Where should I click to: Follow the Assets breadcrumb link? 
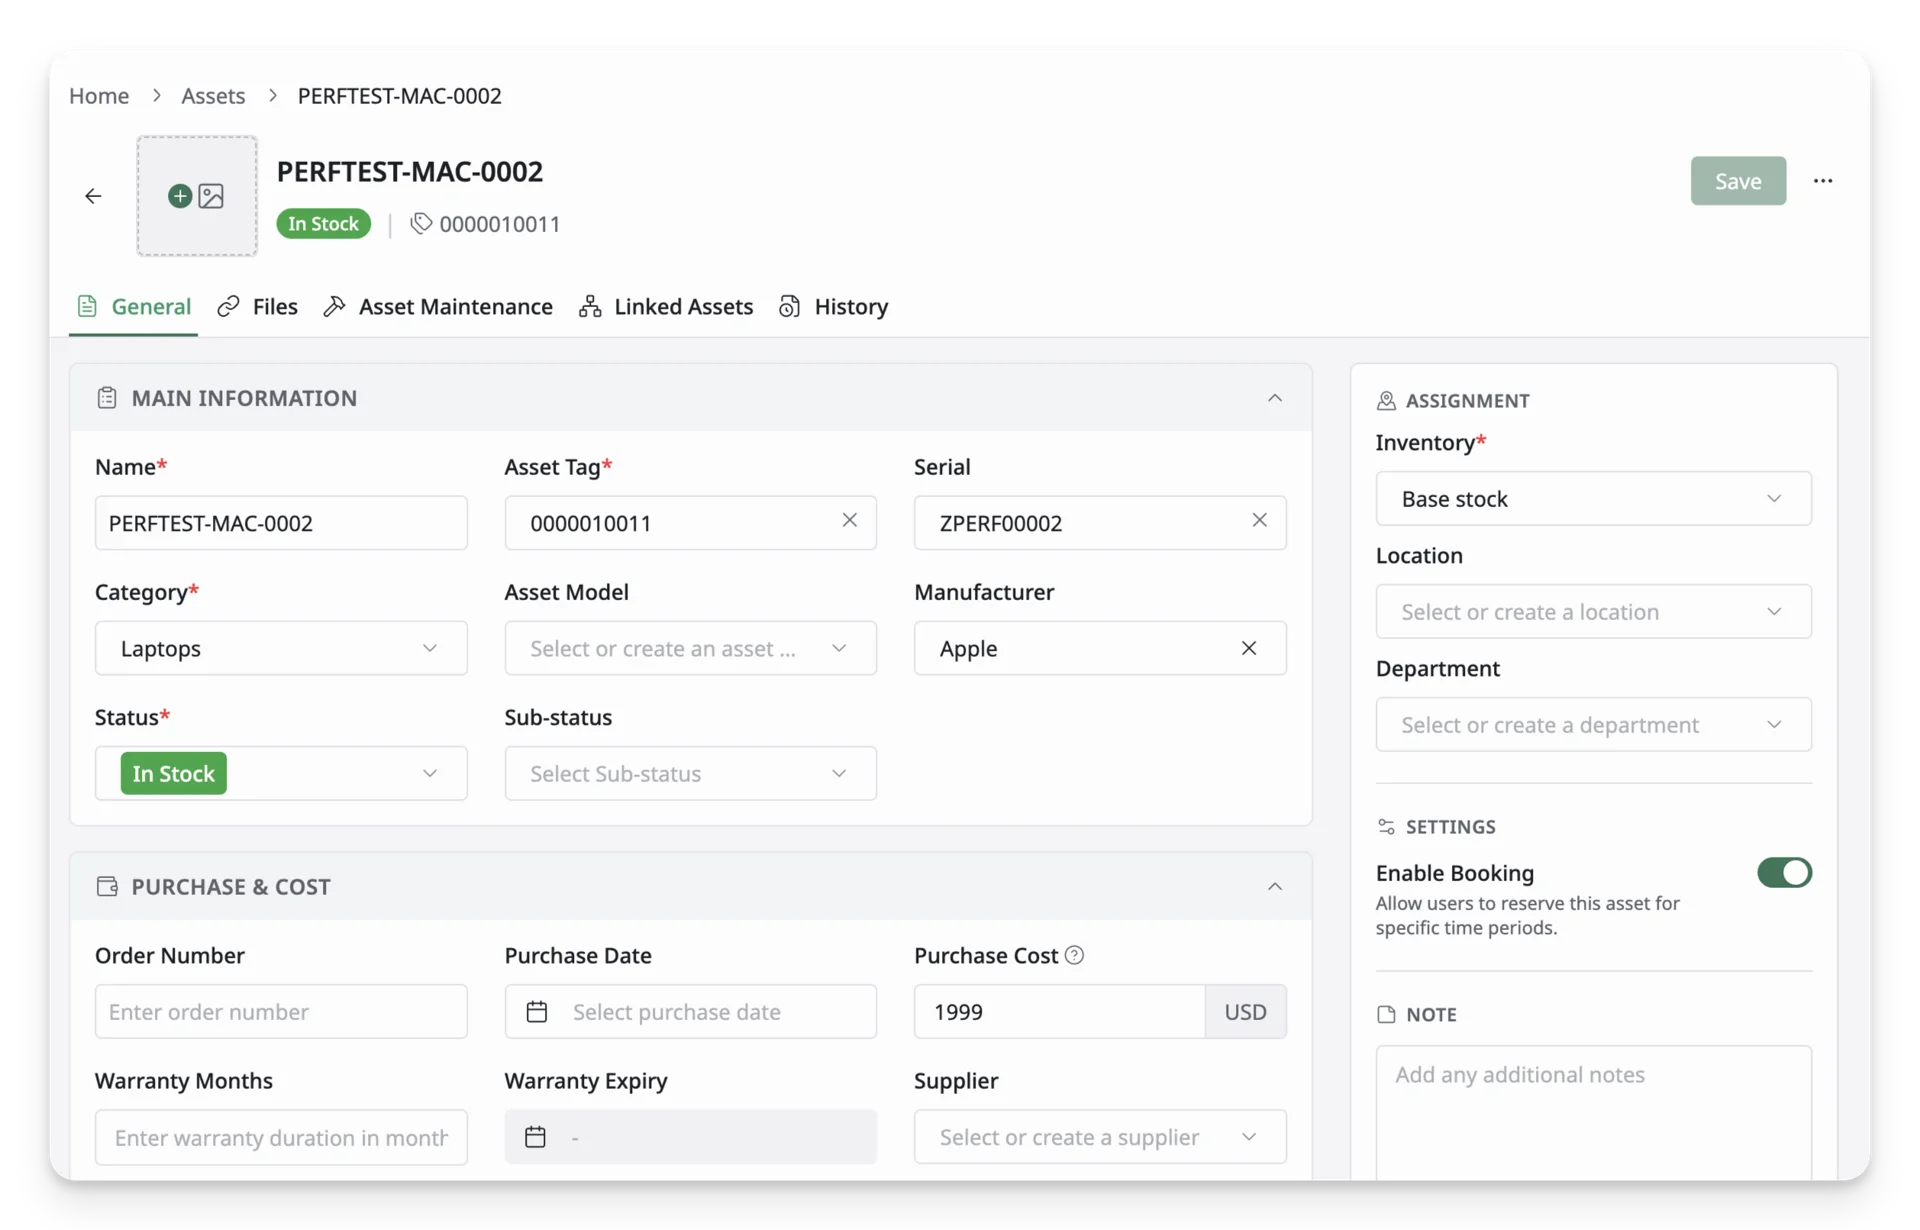pos(213,96)
